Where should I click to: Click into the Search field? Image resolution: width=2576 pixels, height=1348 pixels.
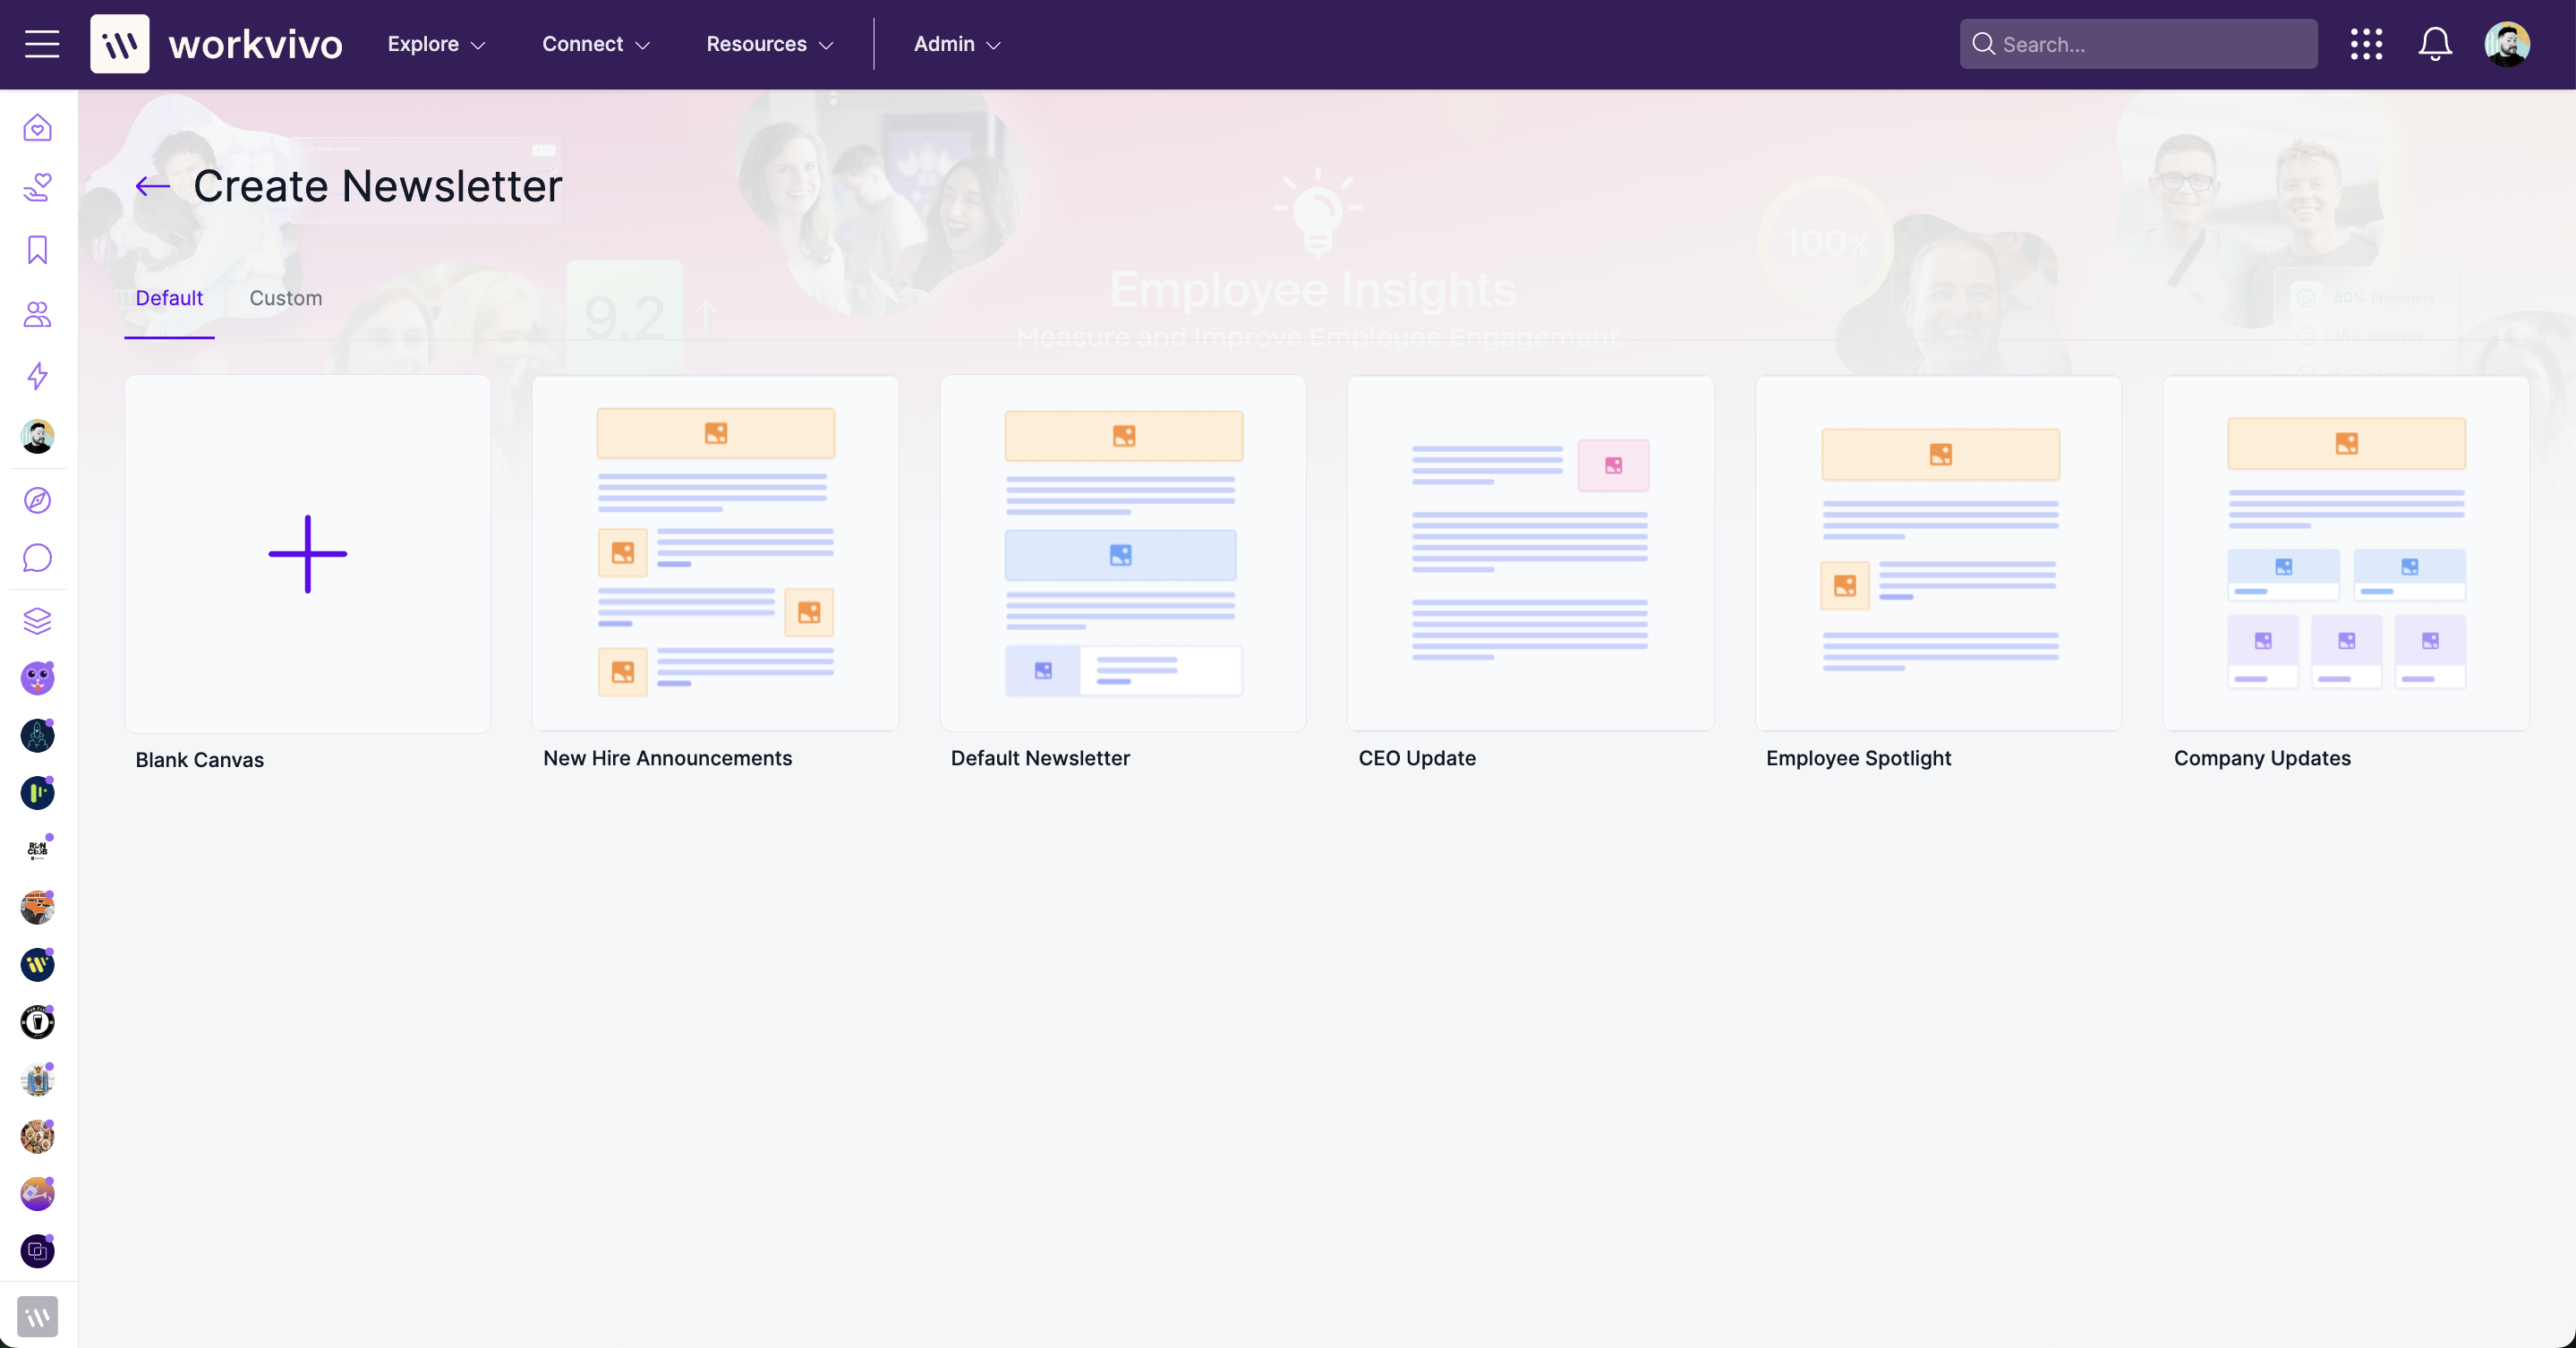click(x=2138, y=44)
